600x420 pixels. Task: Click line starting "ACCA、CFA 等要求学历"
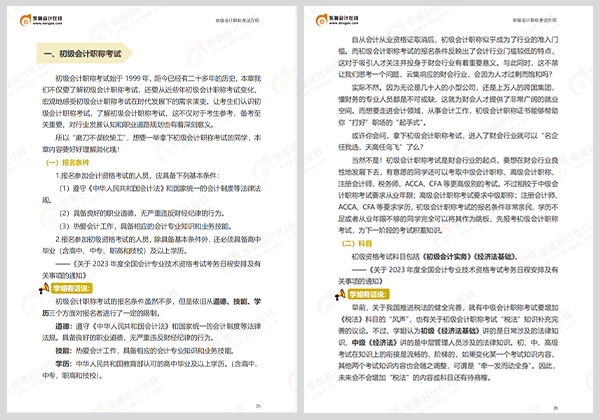(x=448, y=207)
